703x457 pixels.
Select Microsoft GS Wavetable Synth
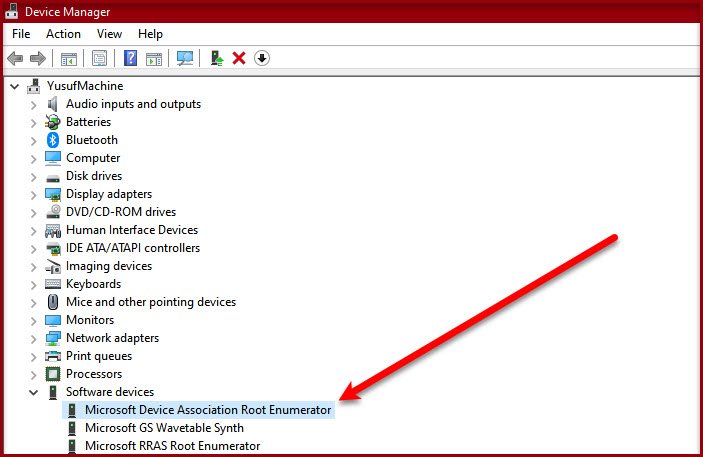click(165, 428)
